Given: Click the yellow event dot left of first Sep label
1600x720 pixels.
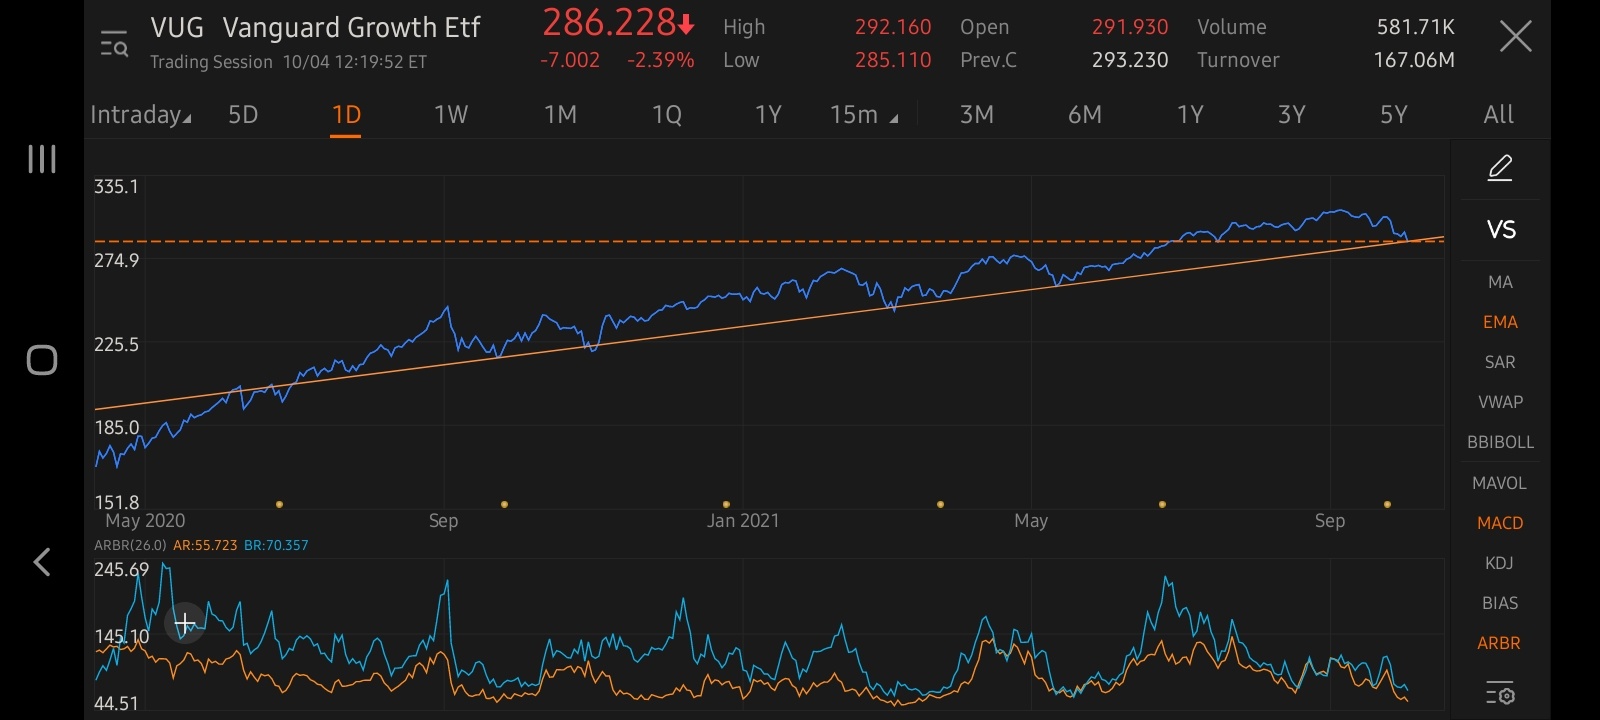Looking at the screenshot, I should click(x=279, y=505).
